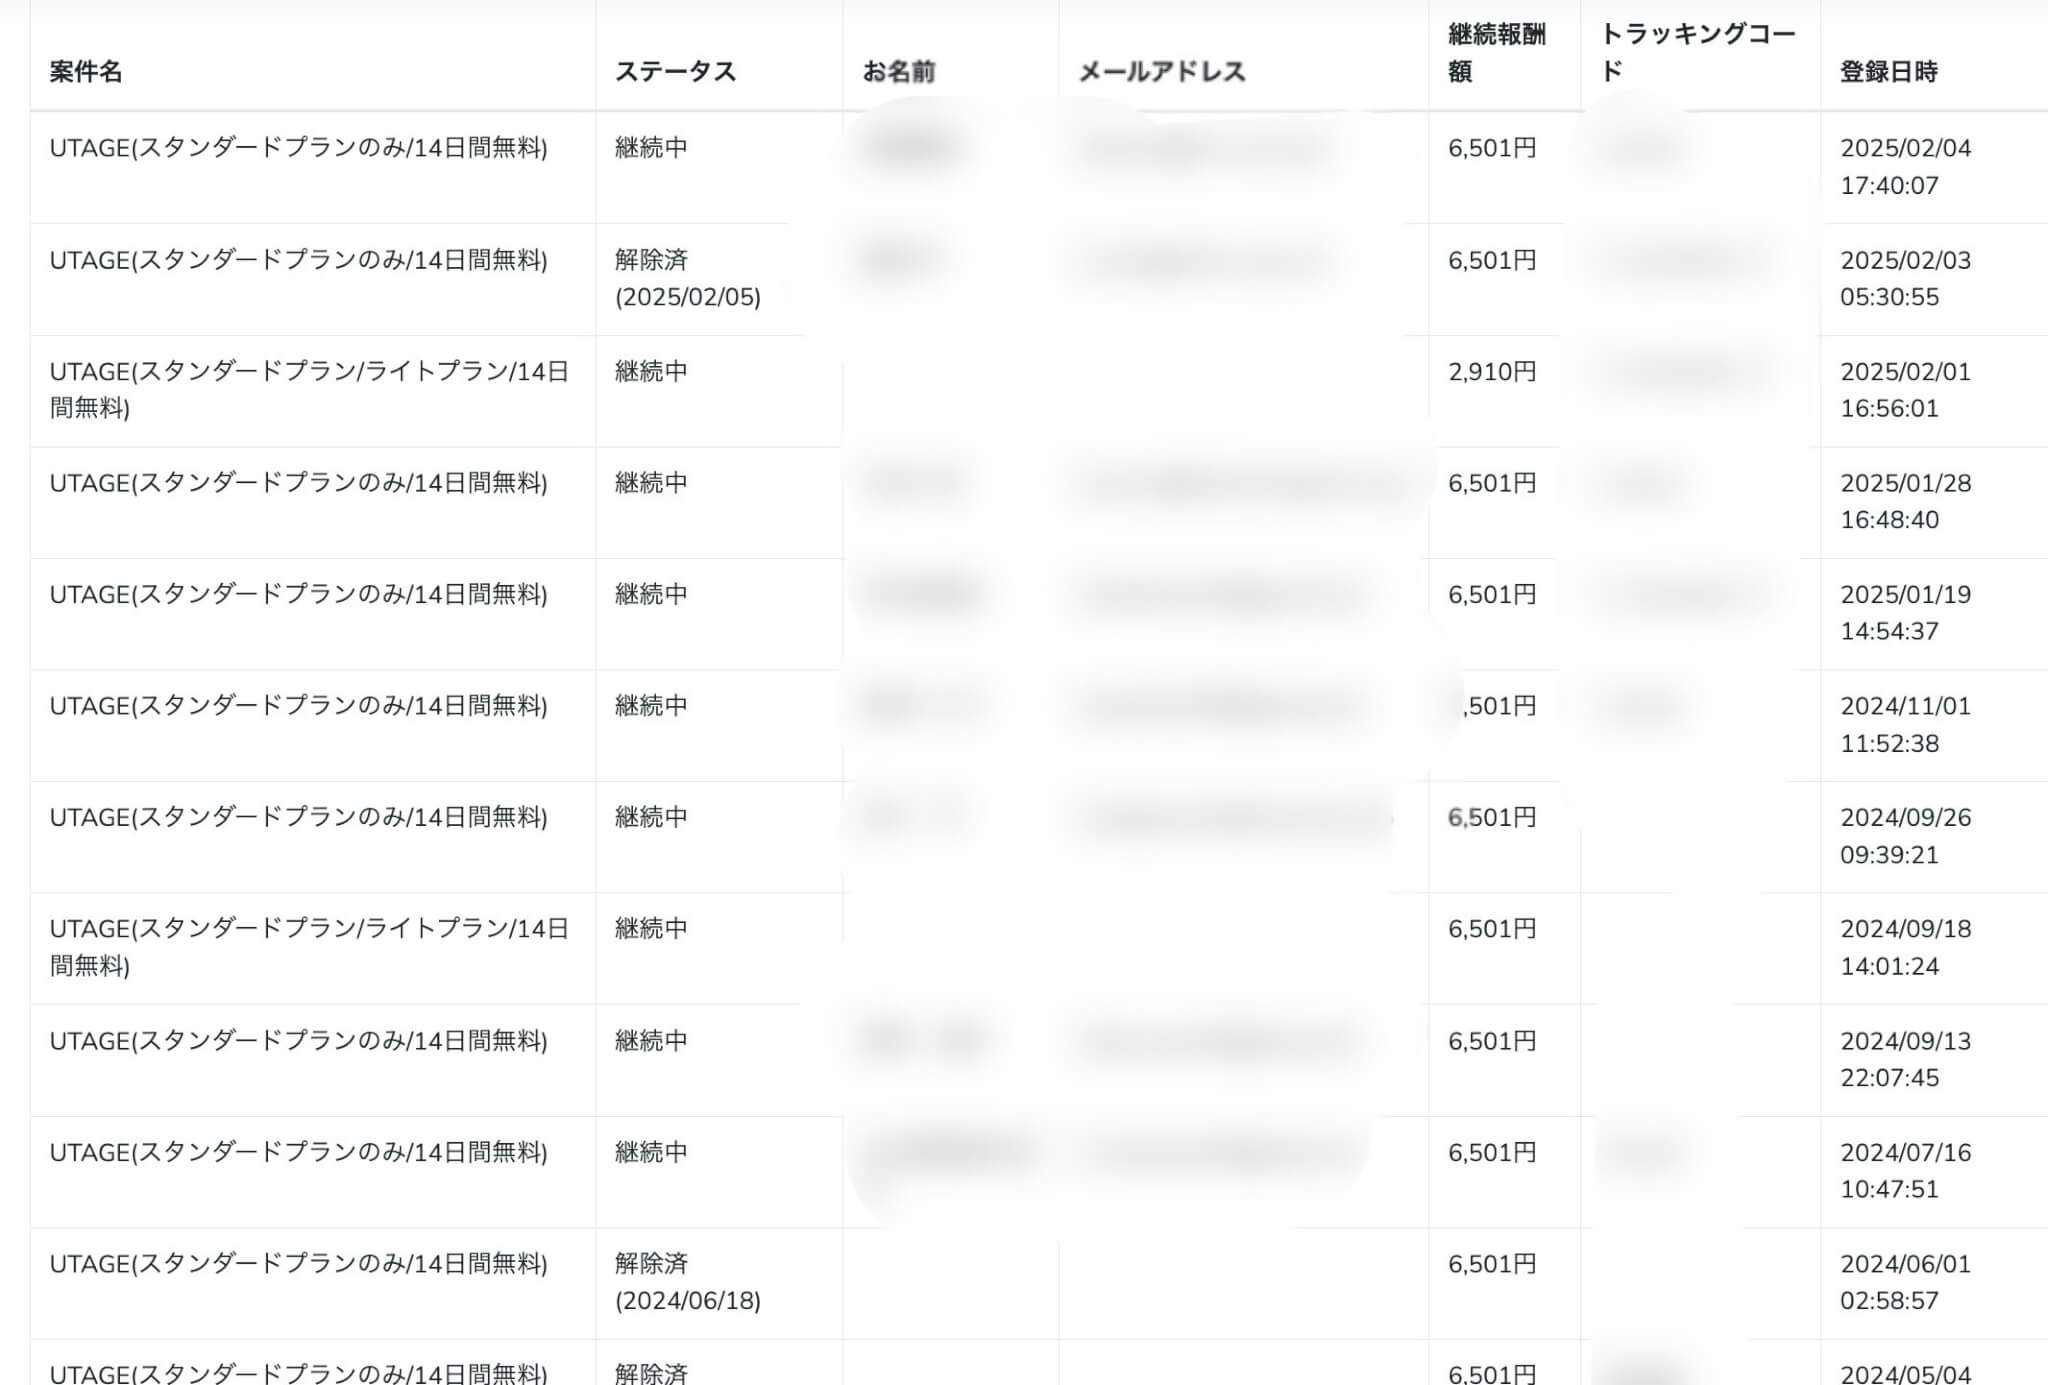This screenshot has height=1385, width=2048.
Task: Click the 登録日時 column header
Action: [1889, 71]
